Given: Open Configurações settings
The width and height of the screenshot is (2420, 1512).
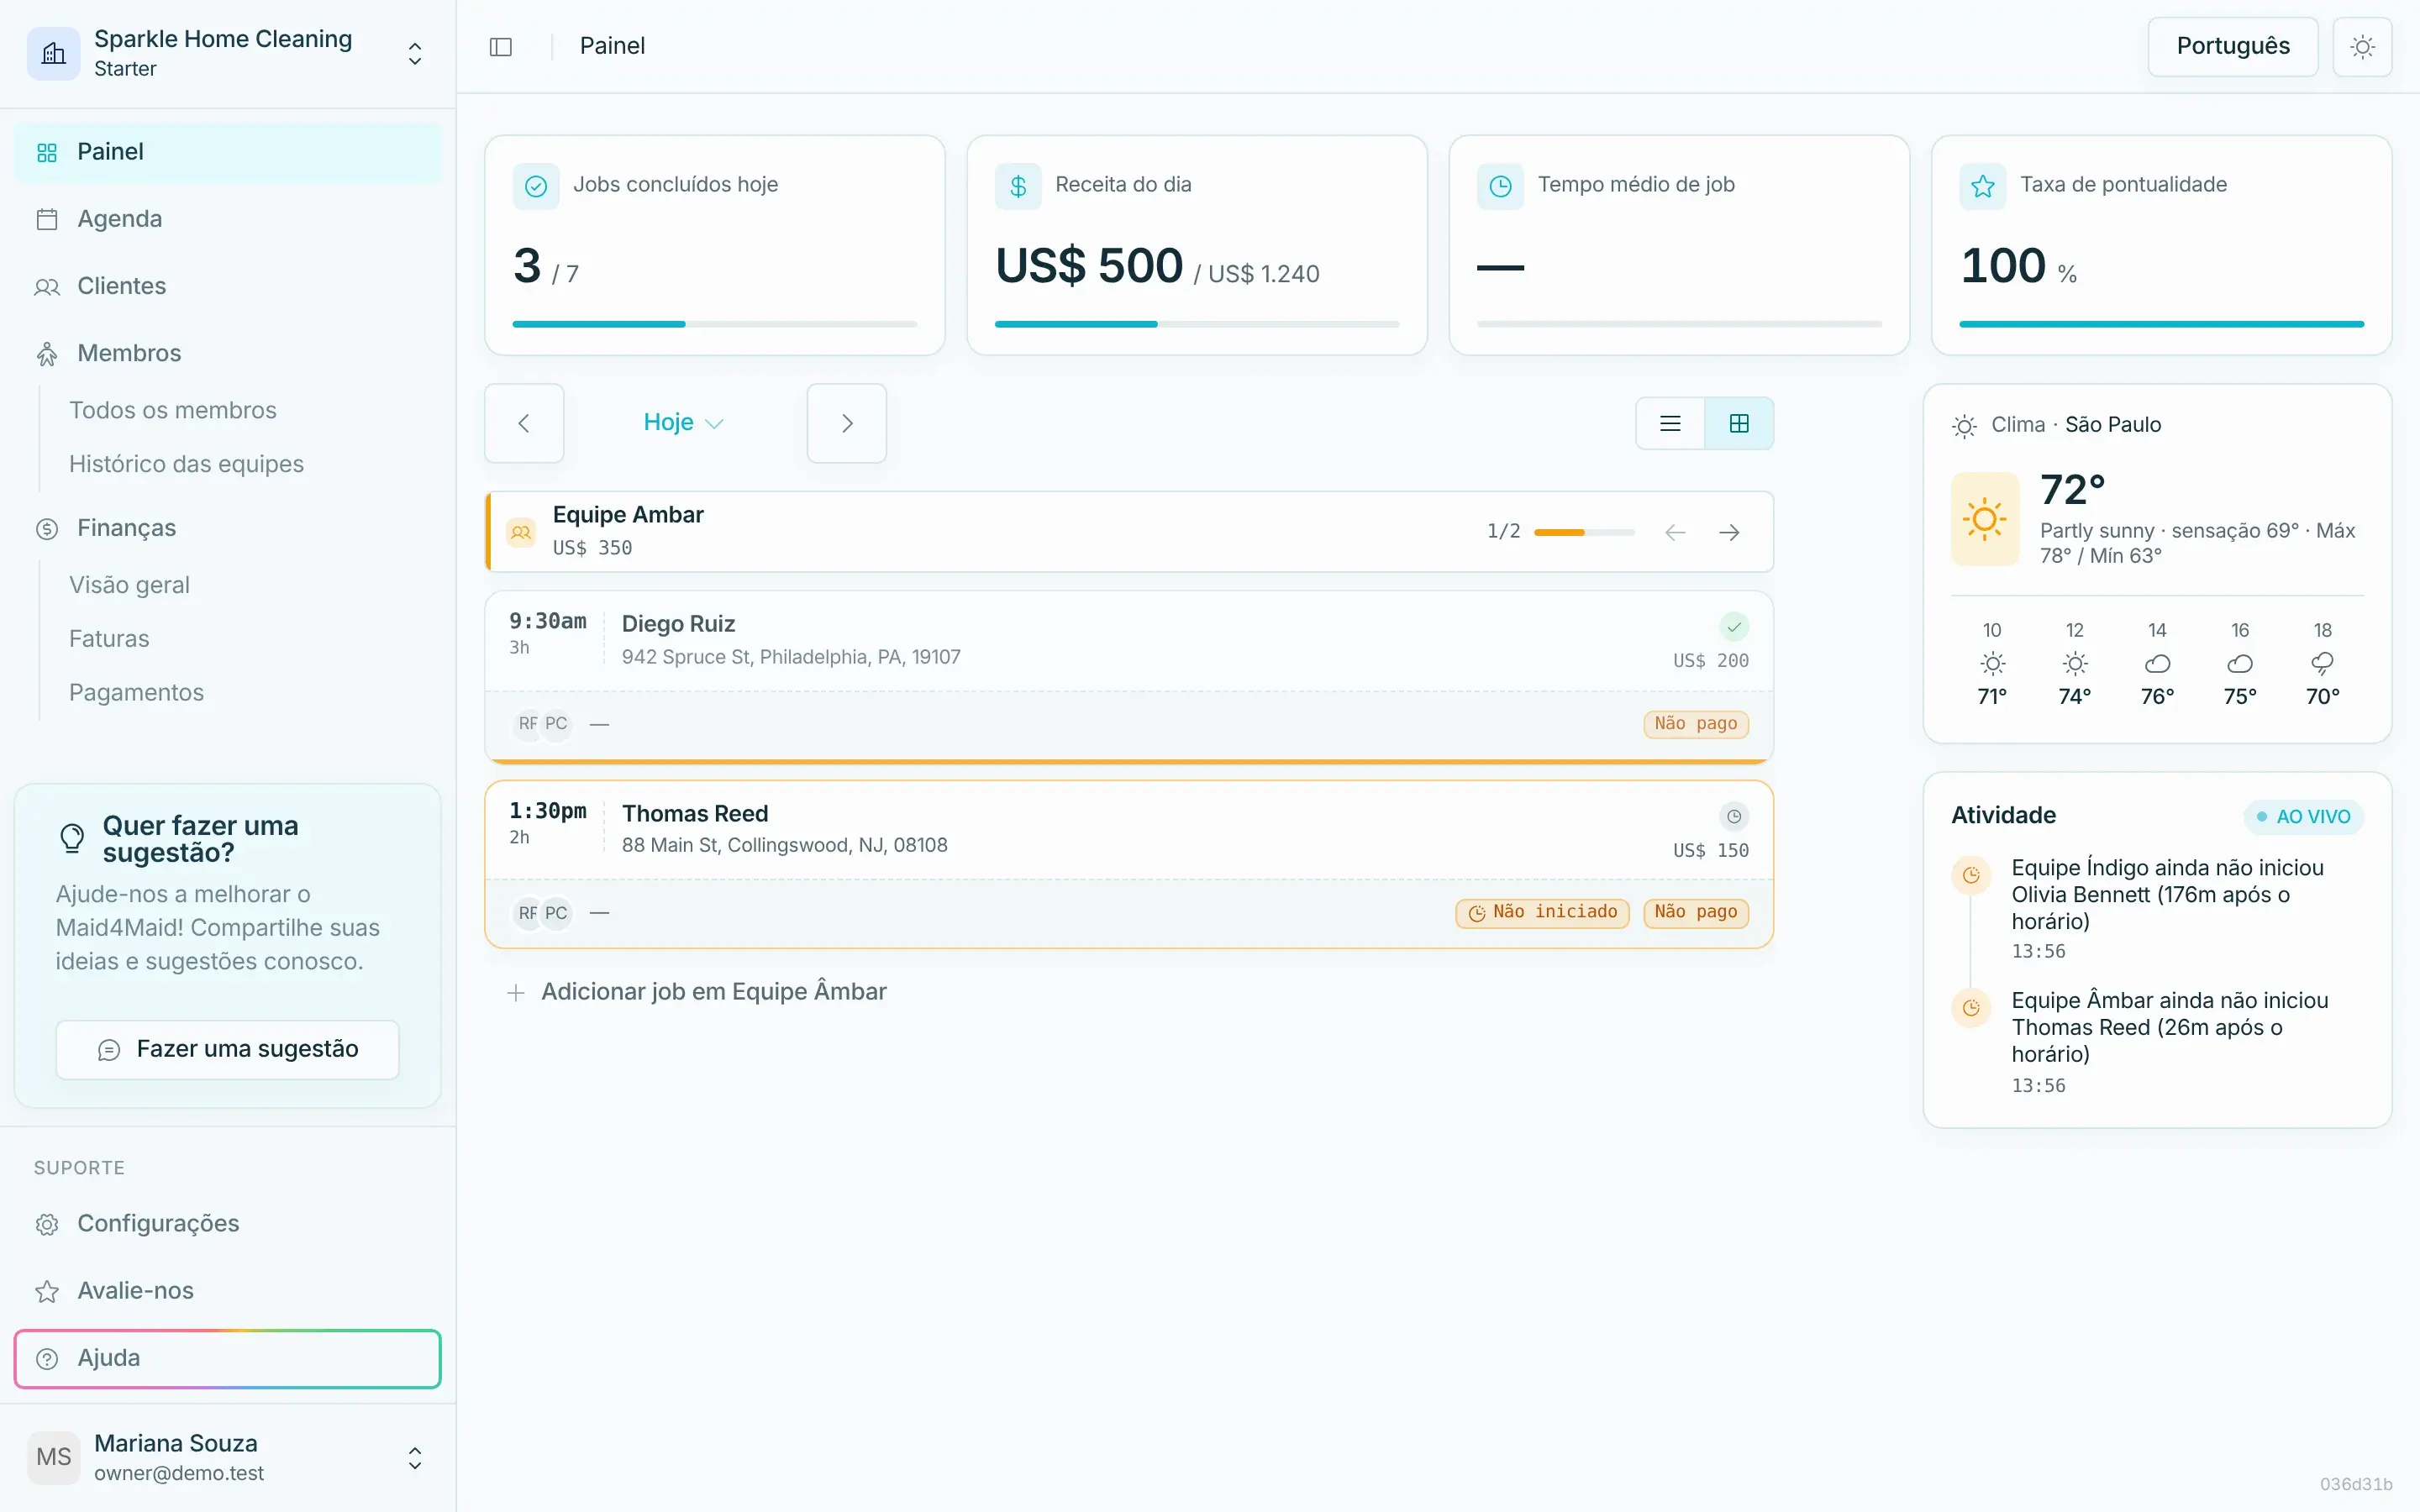Looking at the screenshot, I should tap(228, 1224).
